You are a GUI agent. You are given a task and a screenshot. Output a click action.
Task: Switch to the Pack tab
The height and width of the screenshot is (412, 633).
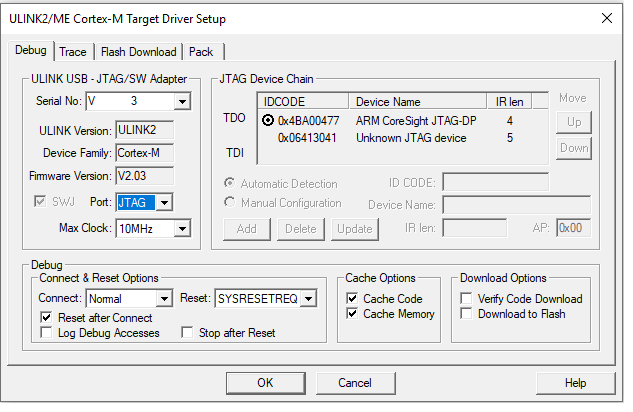click(201, 52)
